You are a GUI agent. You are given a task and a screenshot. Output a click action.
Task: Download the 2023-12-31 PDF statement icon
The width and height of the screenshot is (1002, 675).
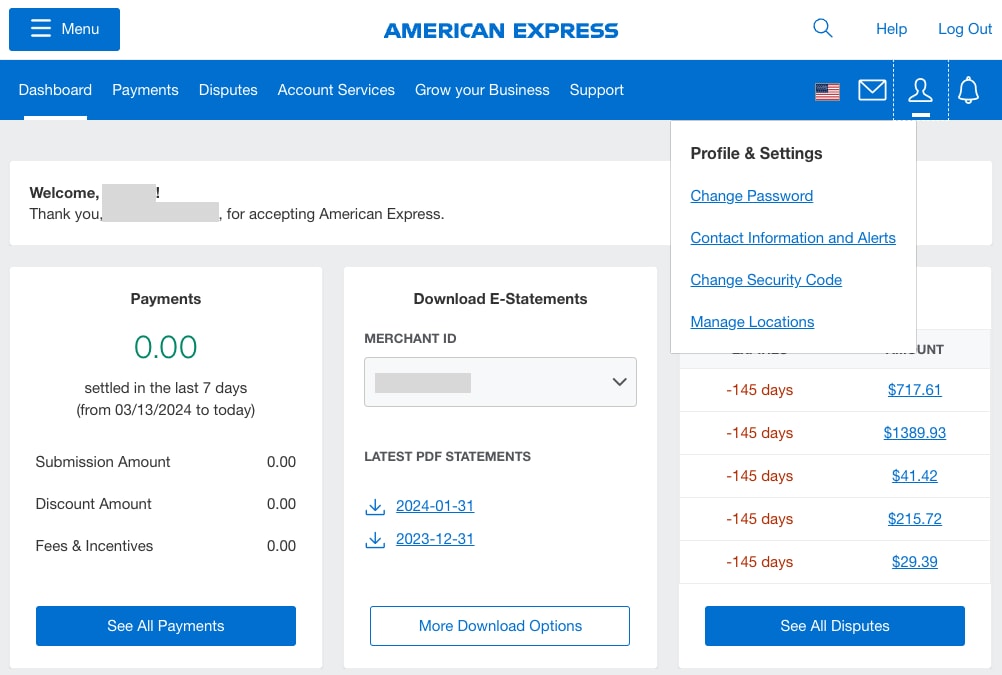[x=374, y=539]
